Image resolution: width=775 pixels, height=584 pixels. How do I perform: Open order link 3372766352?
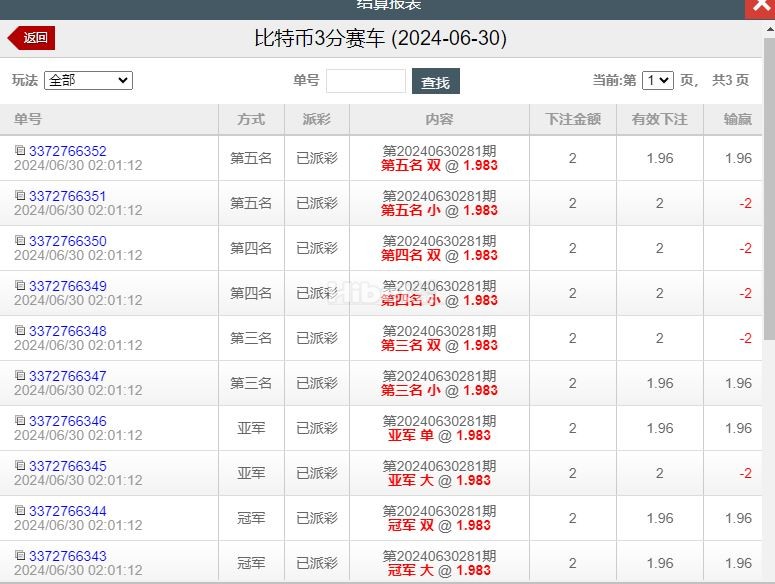[68, 151]
